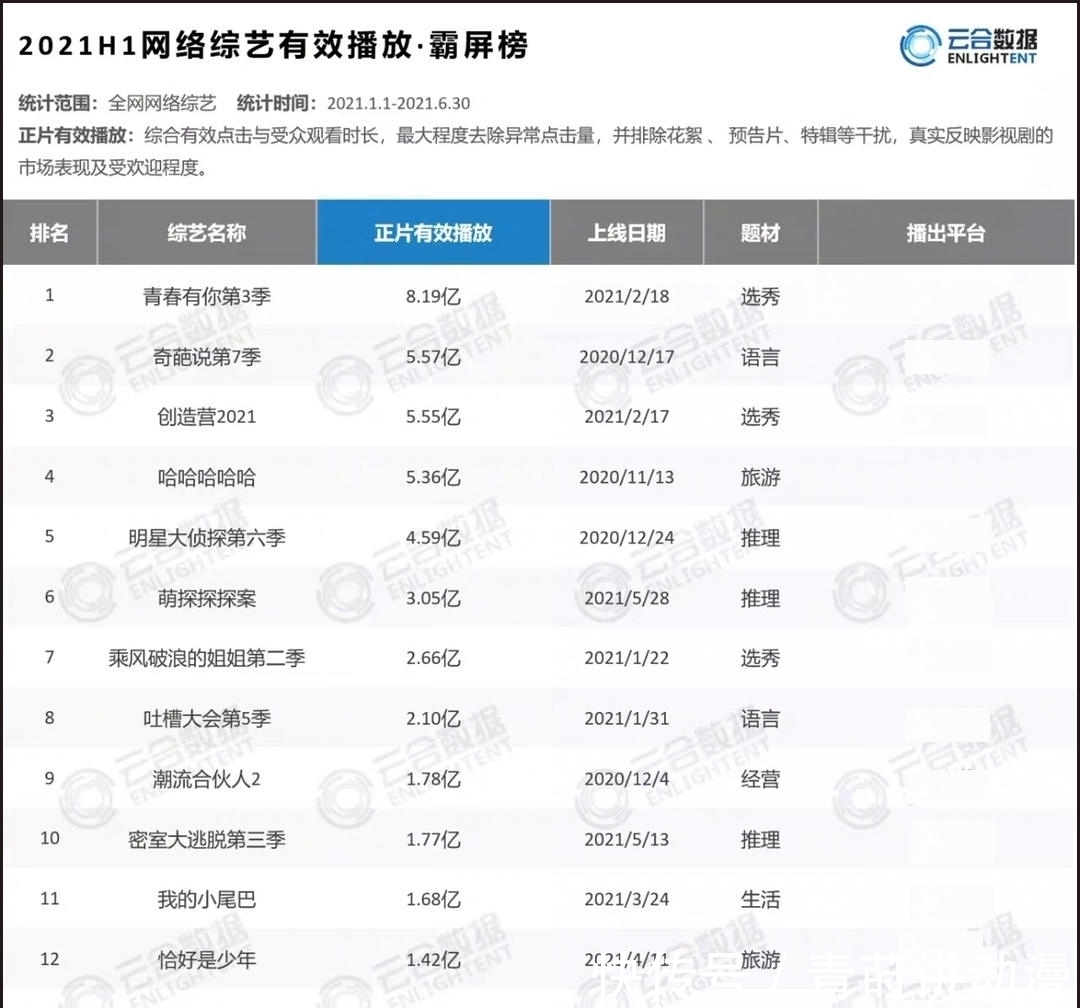Select the 推理 tag beside 明星大侦探第六季
Image resolution: width=1080 pixels, height=1008 pixels.
tap(761, 537)
